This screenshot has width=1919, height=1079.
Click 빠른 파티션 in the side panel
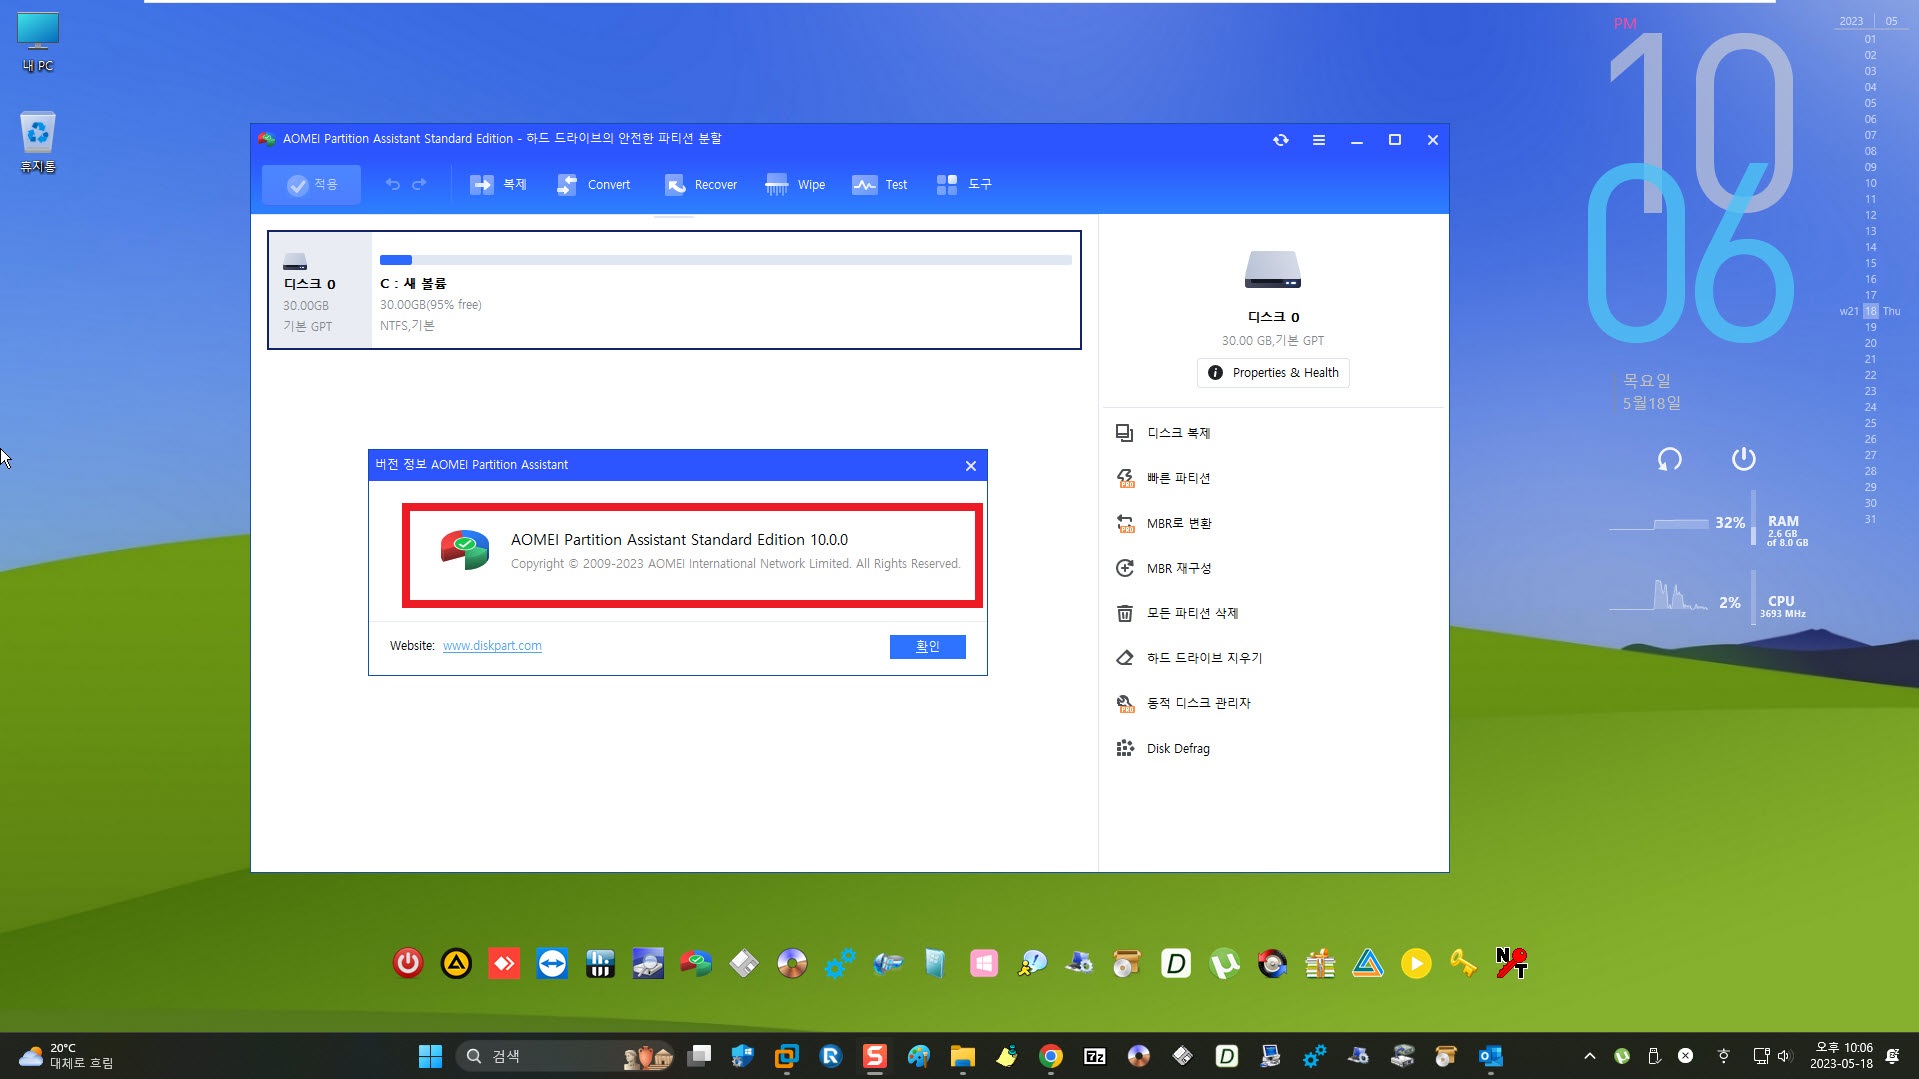[1163, 478]
